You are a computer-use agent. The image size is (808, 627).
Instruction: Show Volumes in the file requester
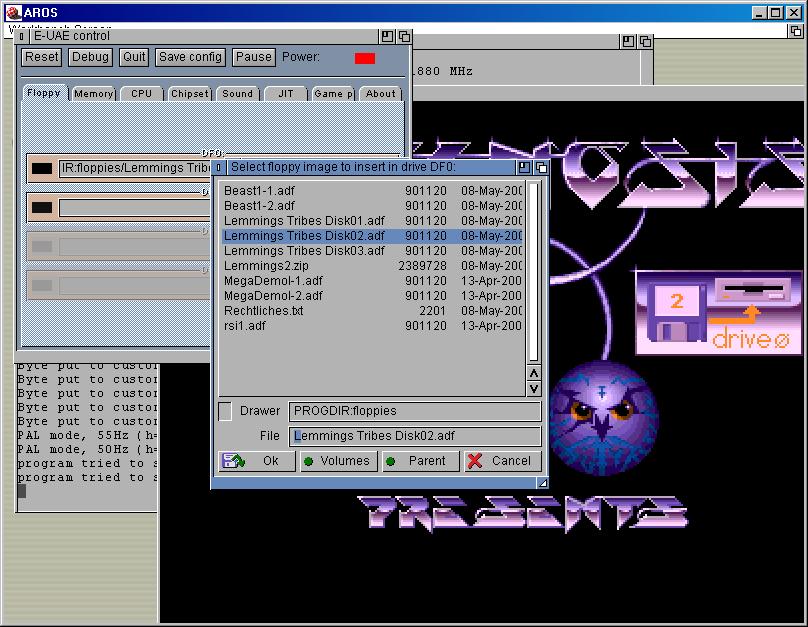[x=339, y=461]
